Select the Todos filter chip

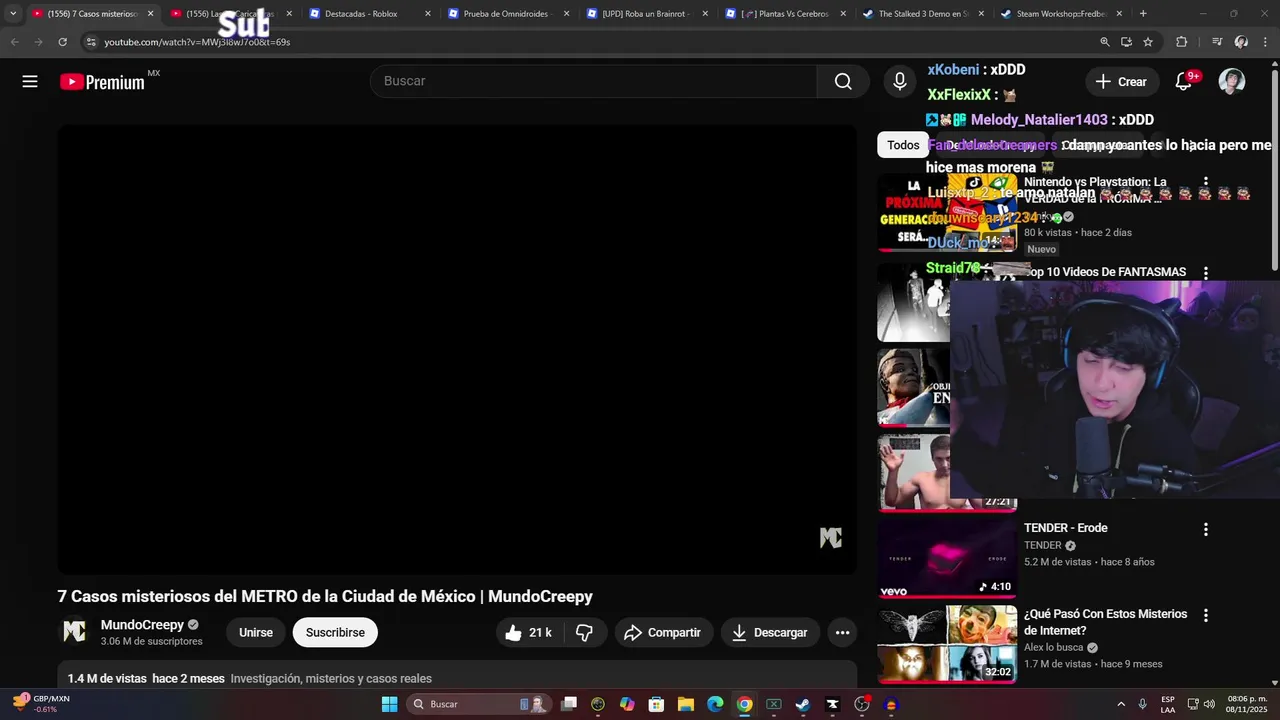click(x=903, y=145)
